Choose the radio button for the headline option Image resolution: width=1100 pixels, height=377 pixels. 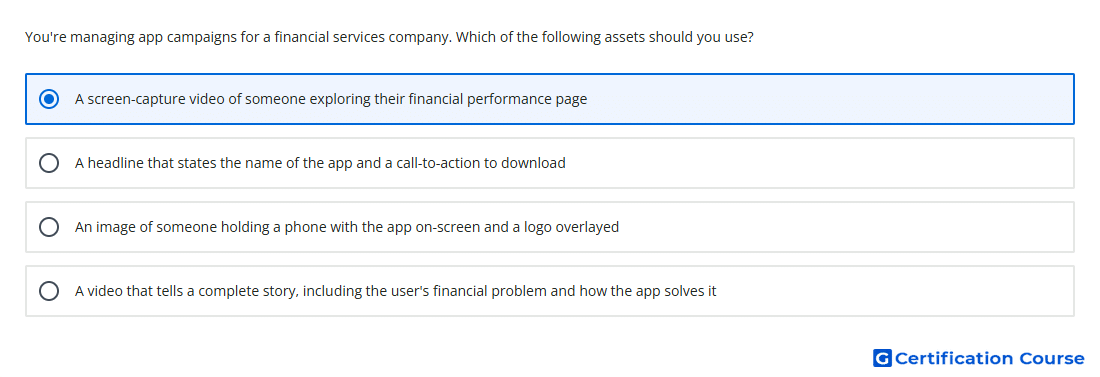[49, 163]
